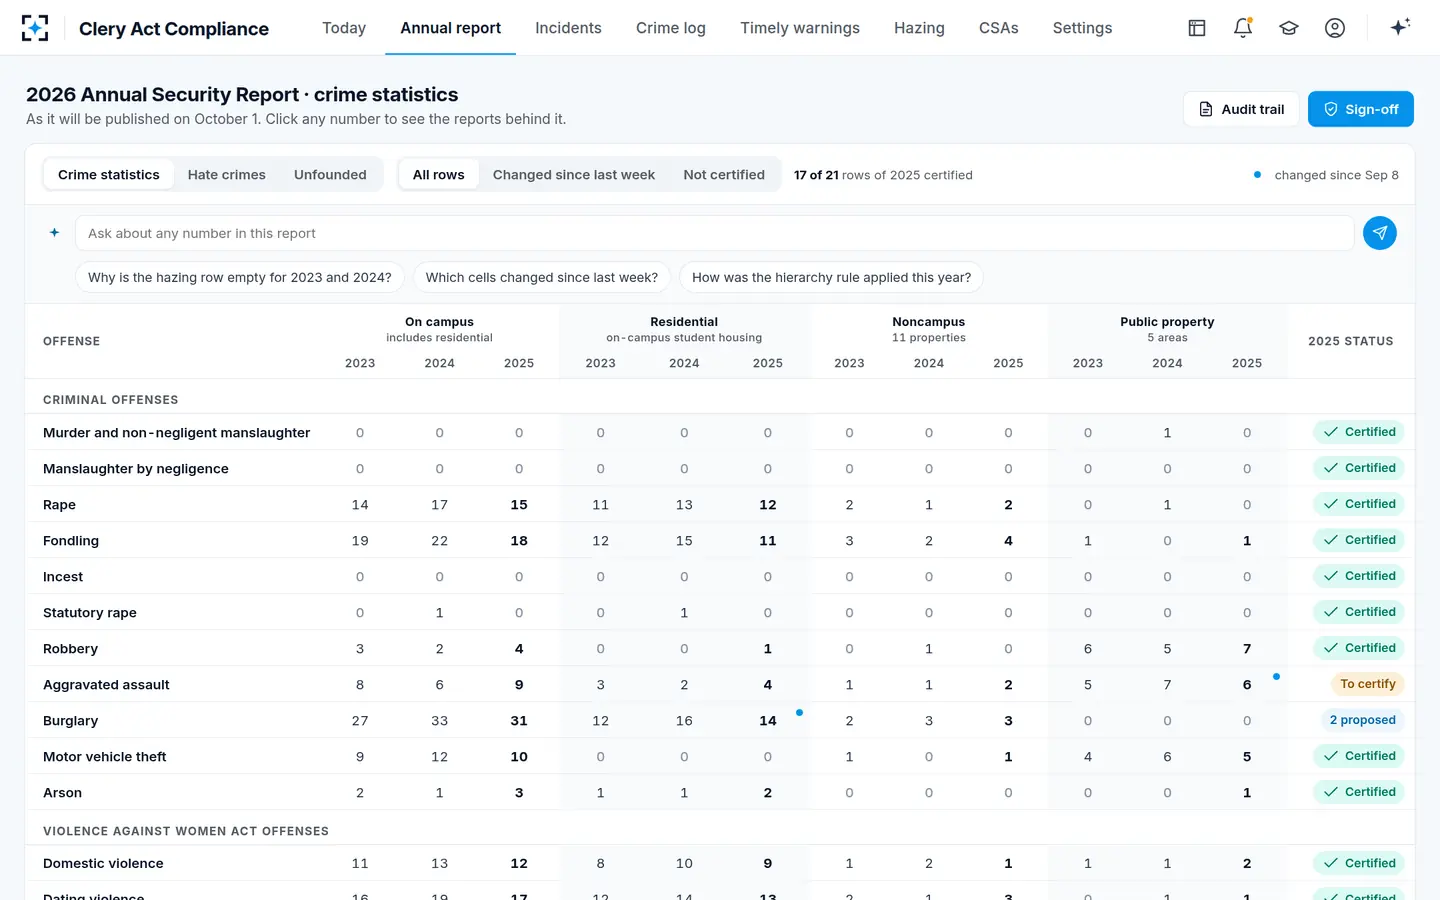This screenshot has height=900, width=1440.
Task: Open the Timely warnings tab
Action: pyautogui.click(x=800, y=28)
